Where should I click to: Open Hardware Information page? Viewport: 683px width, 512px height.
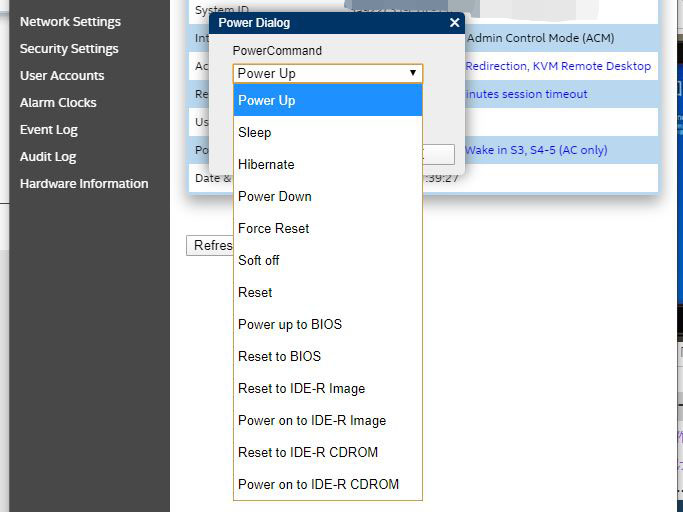84,184
